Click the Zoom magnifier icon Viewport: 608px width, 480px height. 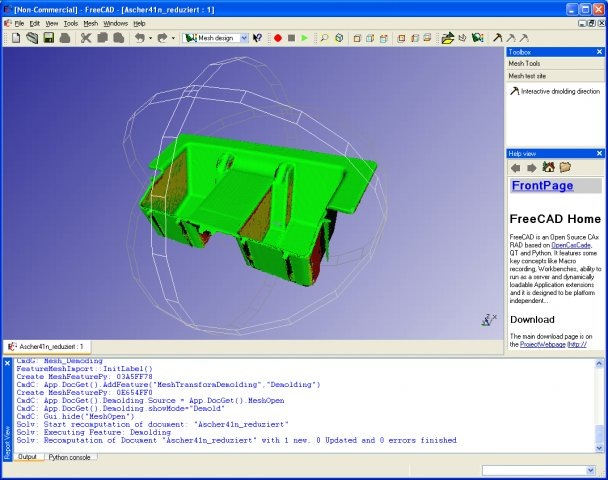324,38
